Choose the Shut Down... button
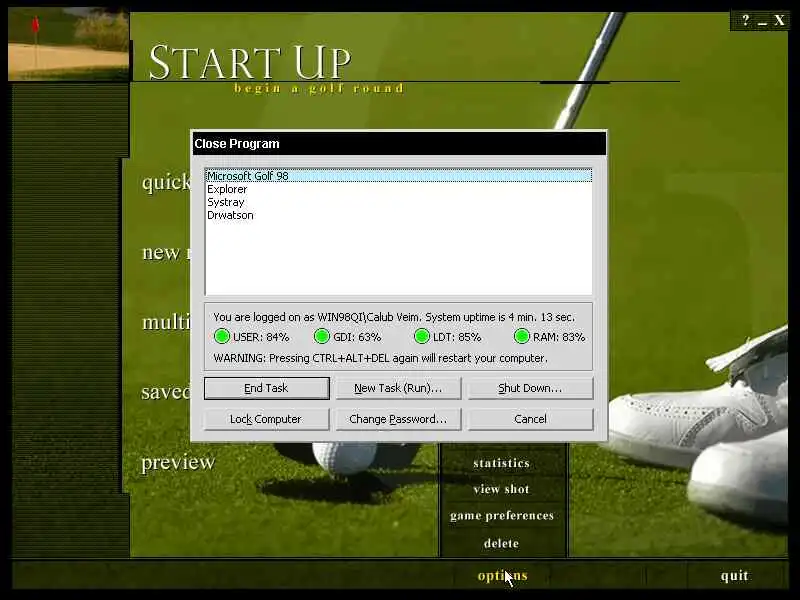Screen dimensions: 800x600 click(530, 388)
